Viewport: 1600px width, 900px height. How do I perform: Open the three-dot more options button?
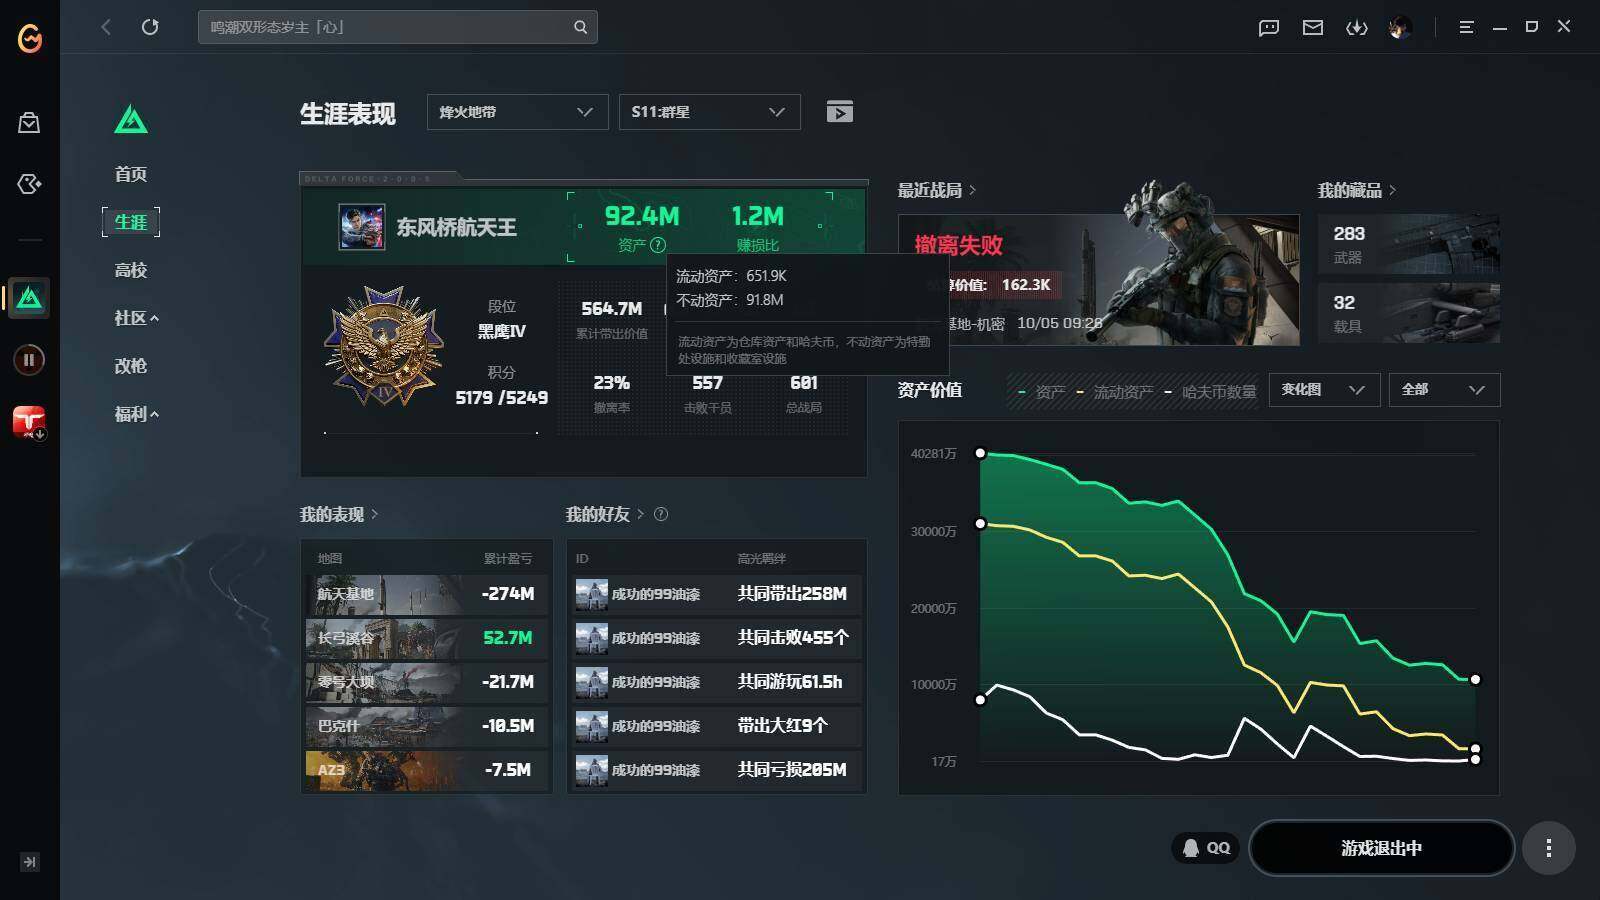(x=1549, y=848)
